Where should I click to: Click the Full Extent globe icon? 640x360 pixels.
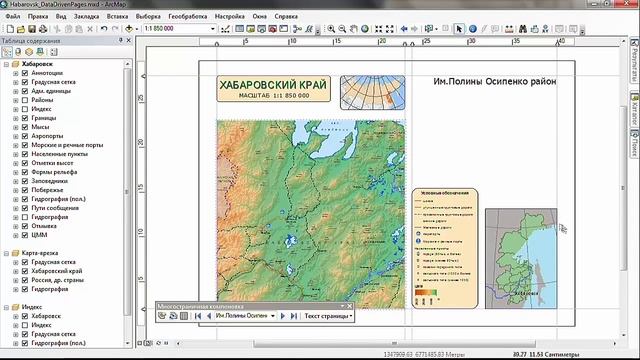pyautogui.click(x=365, y=29)
